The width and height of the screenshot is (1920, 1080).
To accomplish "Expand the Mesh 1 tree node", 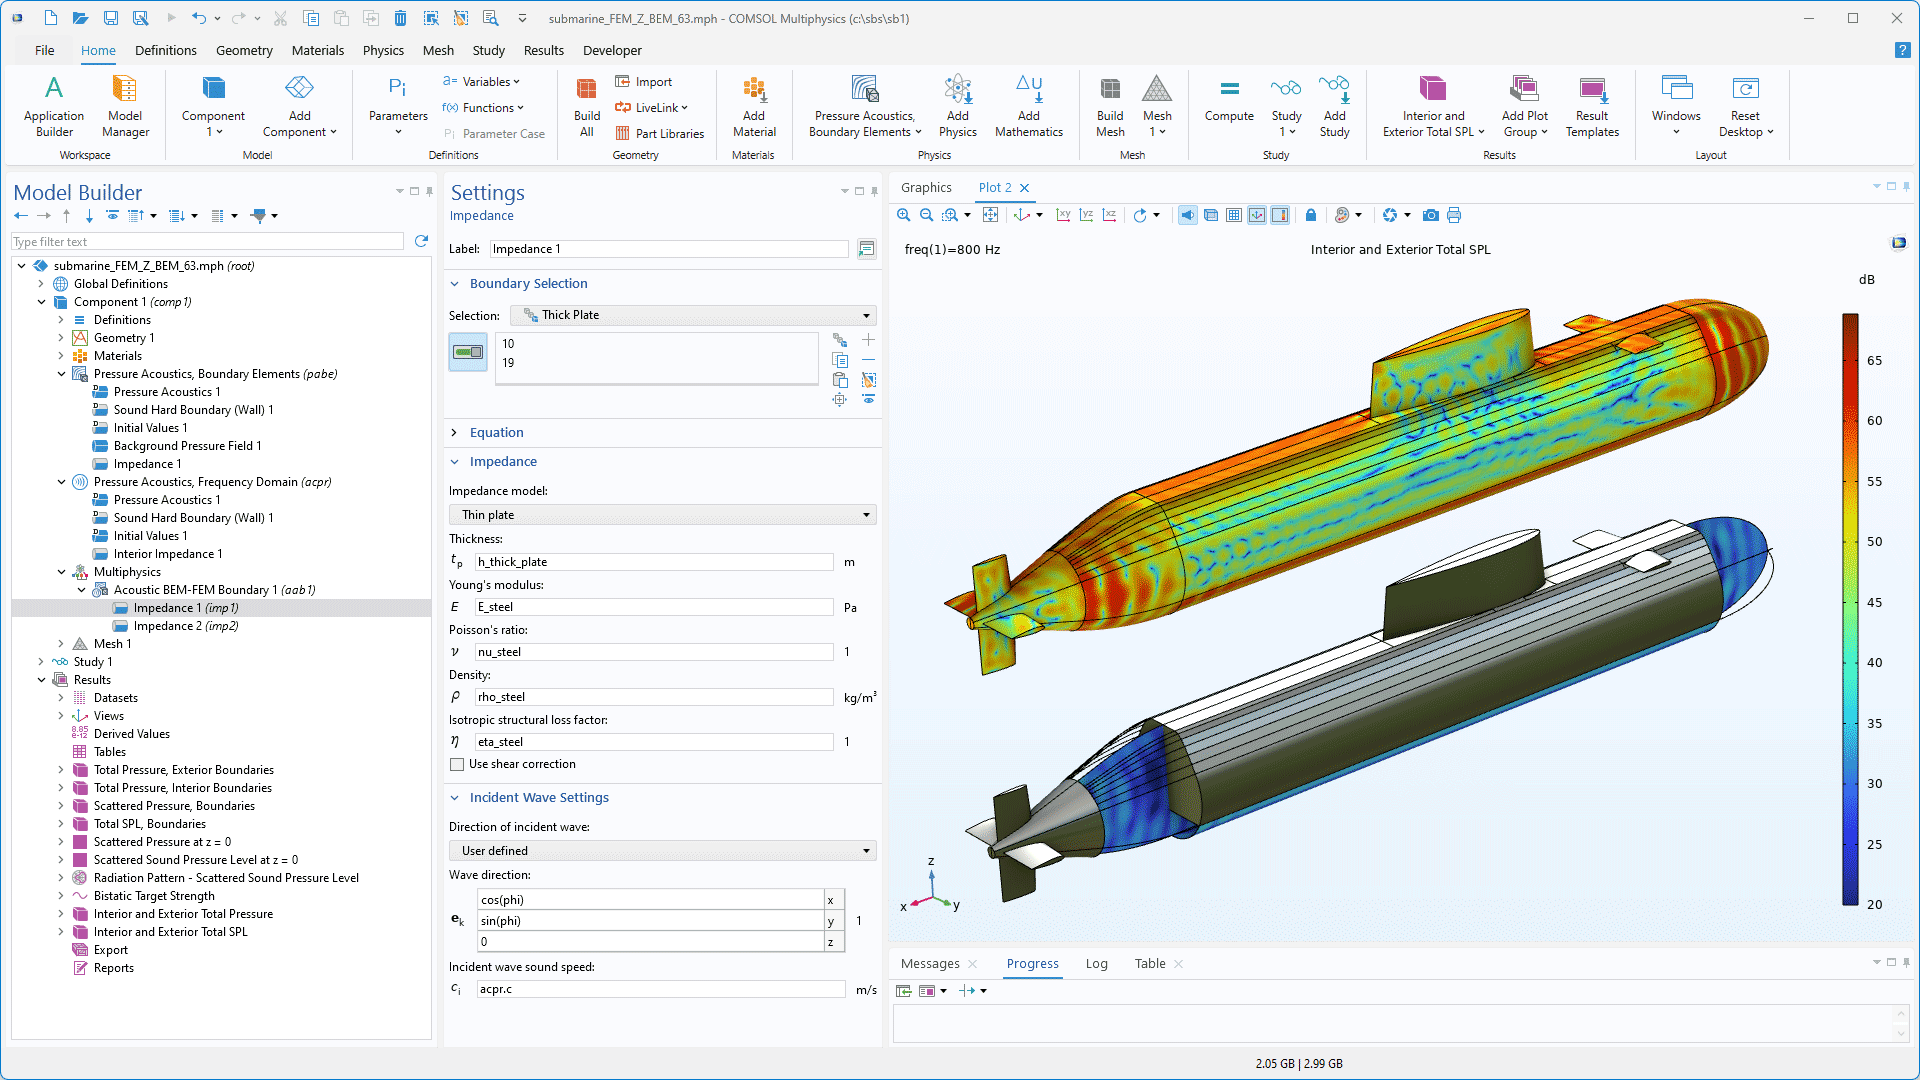I will pyautogui.click(x=61, y=644).
